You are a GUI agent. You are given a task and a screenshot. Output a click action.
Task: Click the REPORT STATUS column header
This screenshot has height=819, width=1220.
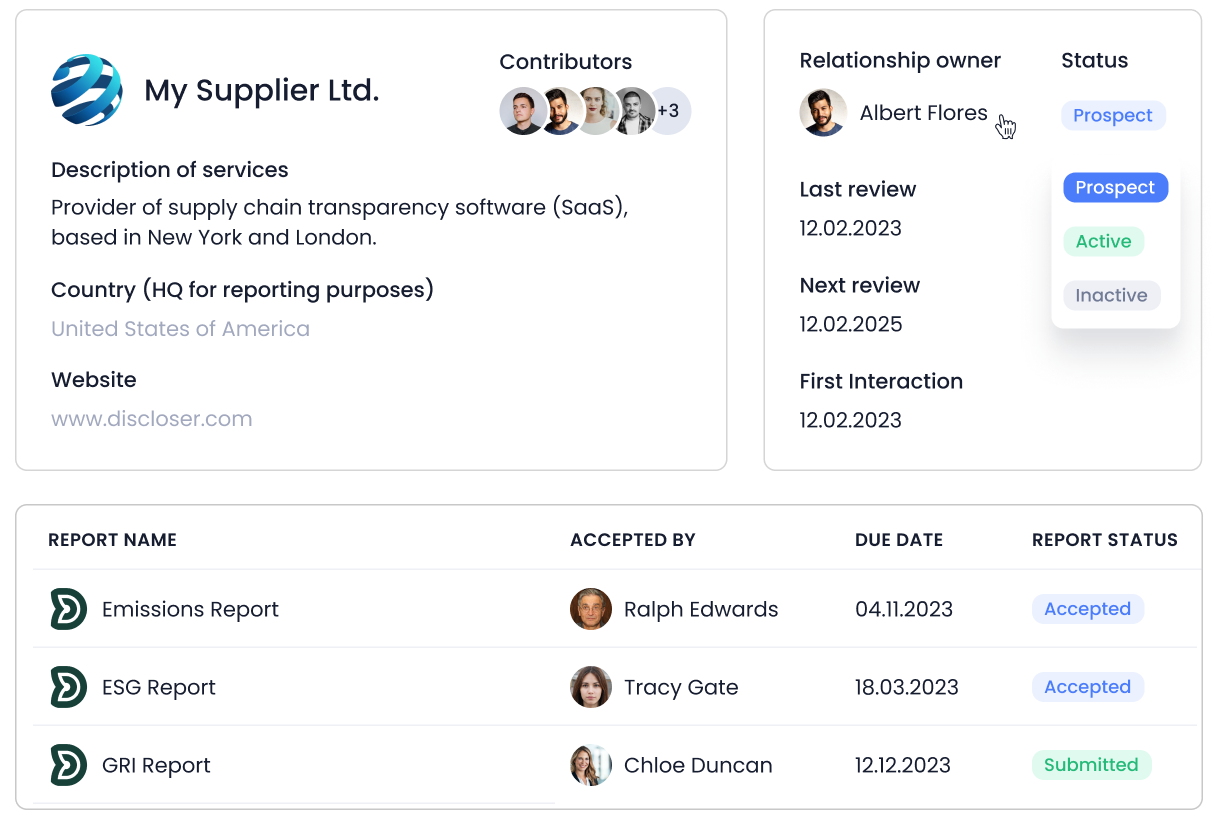1105,540
